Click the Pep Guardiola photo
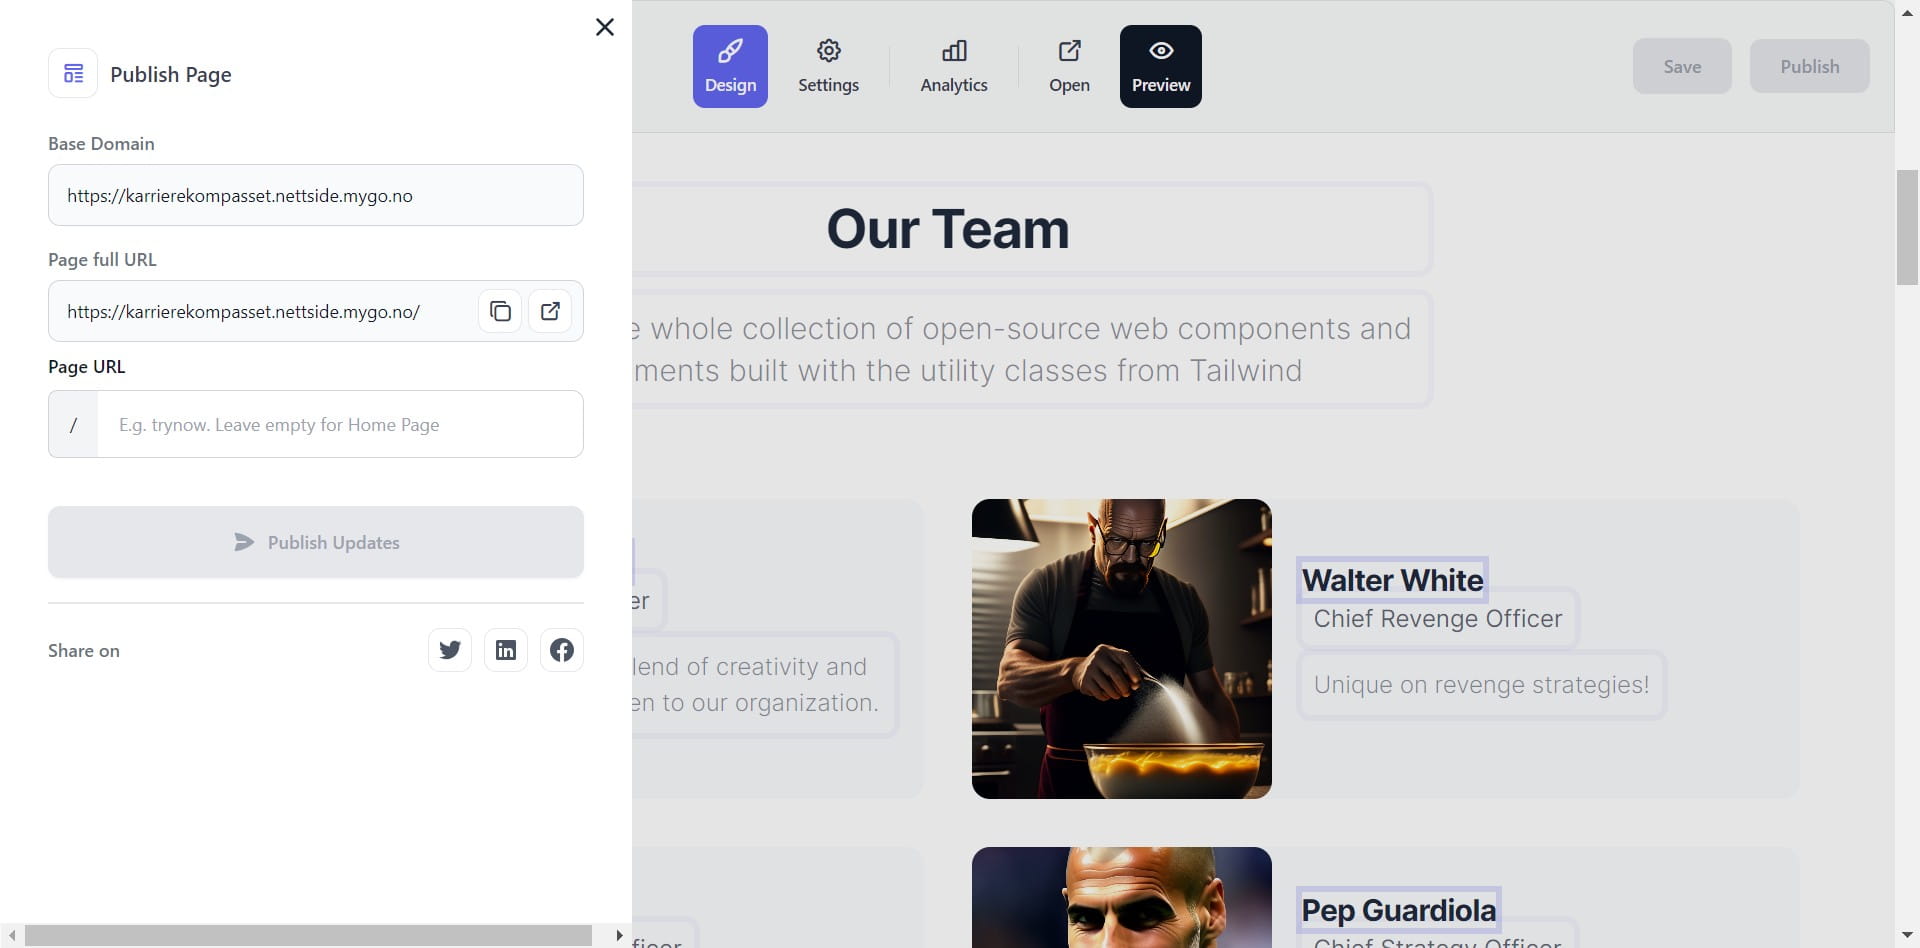The image size is (1920, 948). [1122, 897]
